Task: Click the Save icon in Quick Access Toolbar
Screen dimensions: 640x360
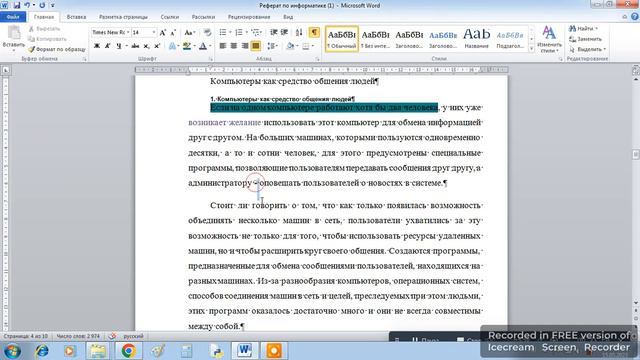Action: [17, 5]
